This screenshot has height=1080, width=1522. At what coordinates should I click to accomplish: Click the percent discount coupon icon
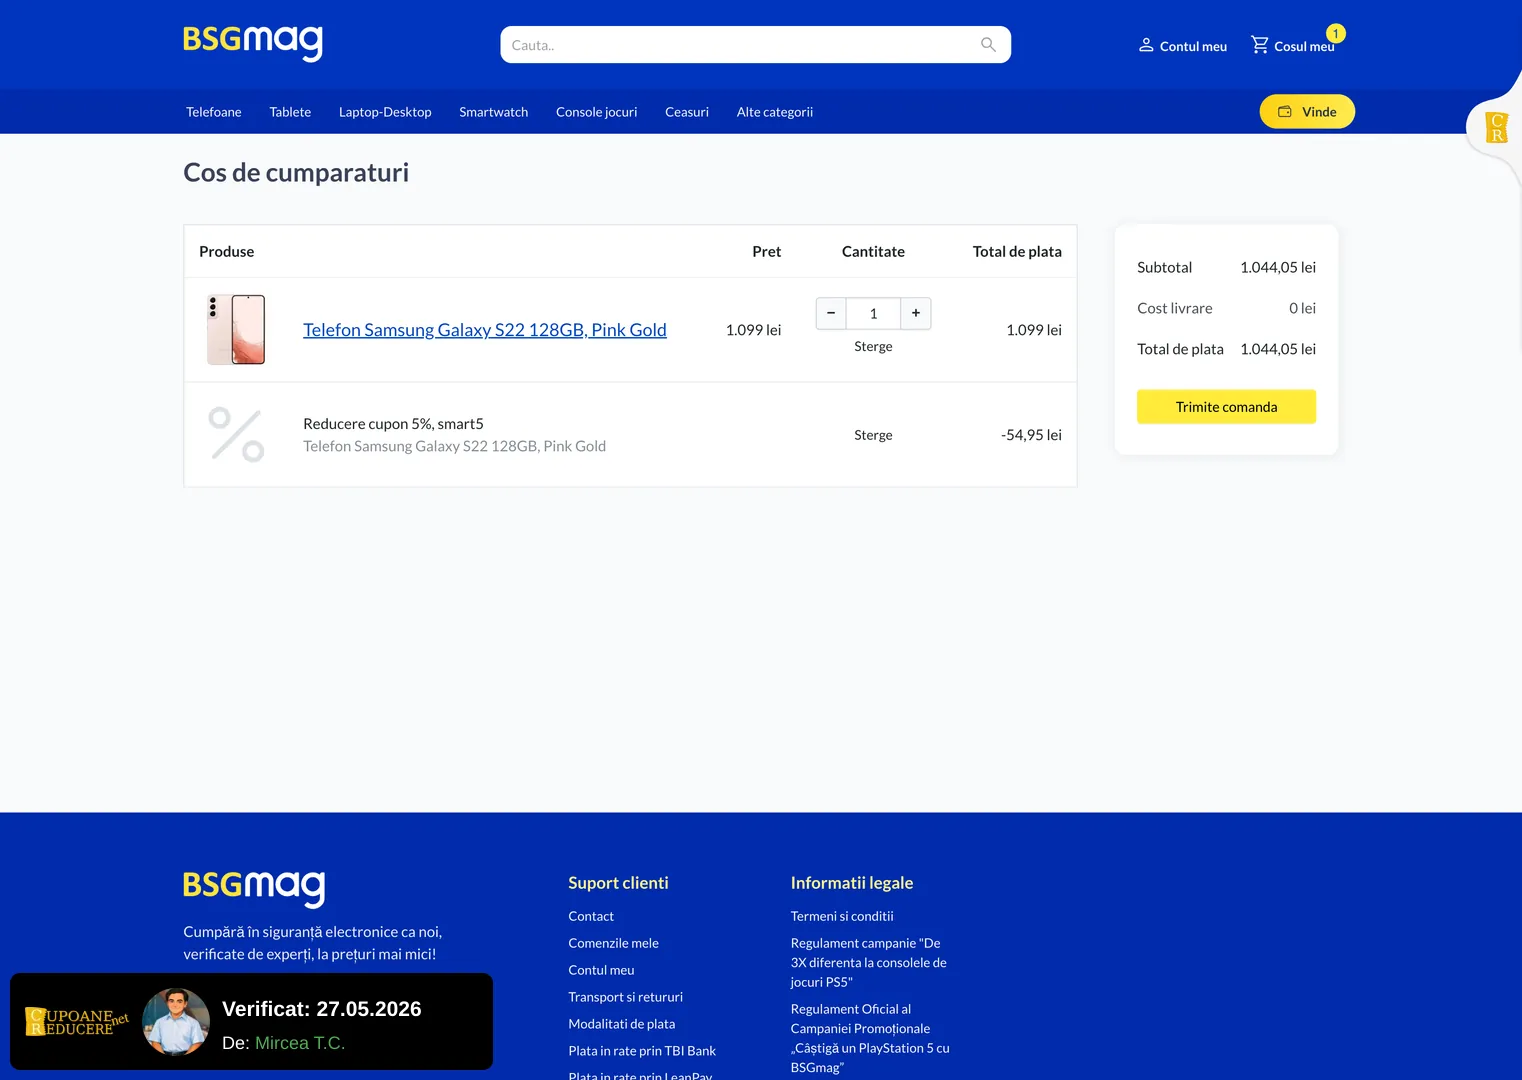tap(236, 434)
